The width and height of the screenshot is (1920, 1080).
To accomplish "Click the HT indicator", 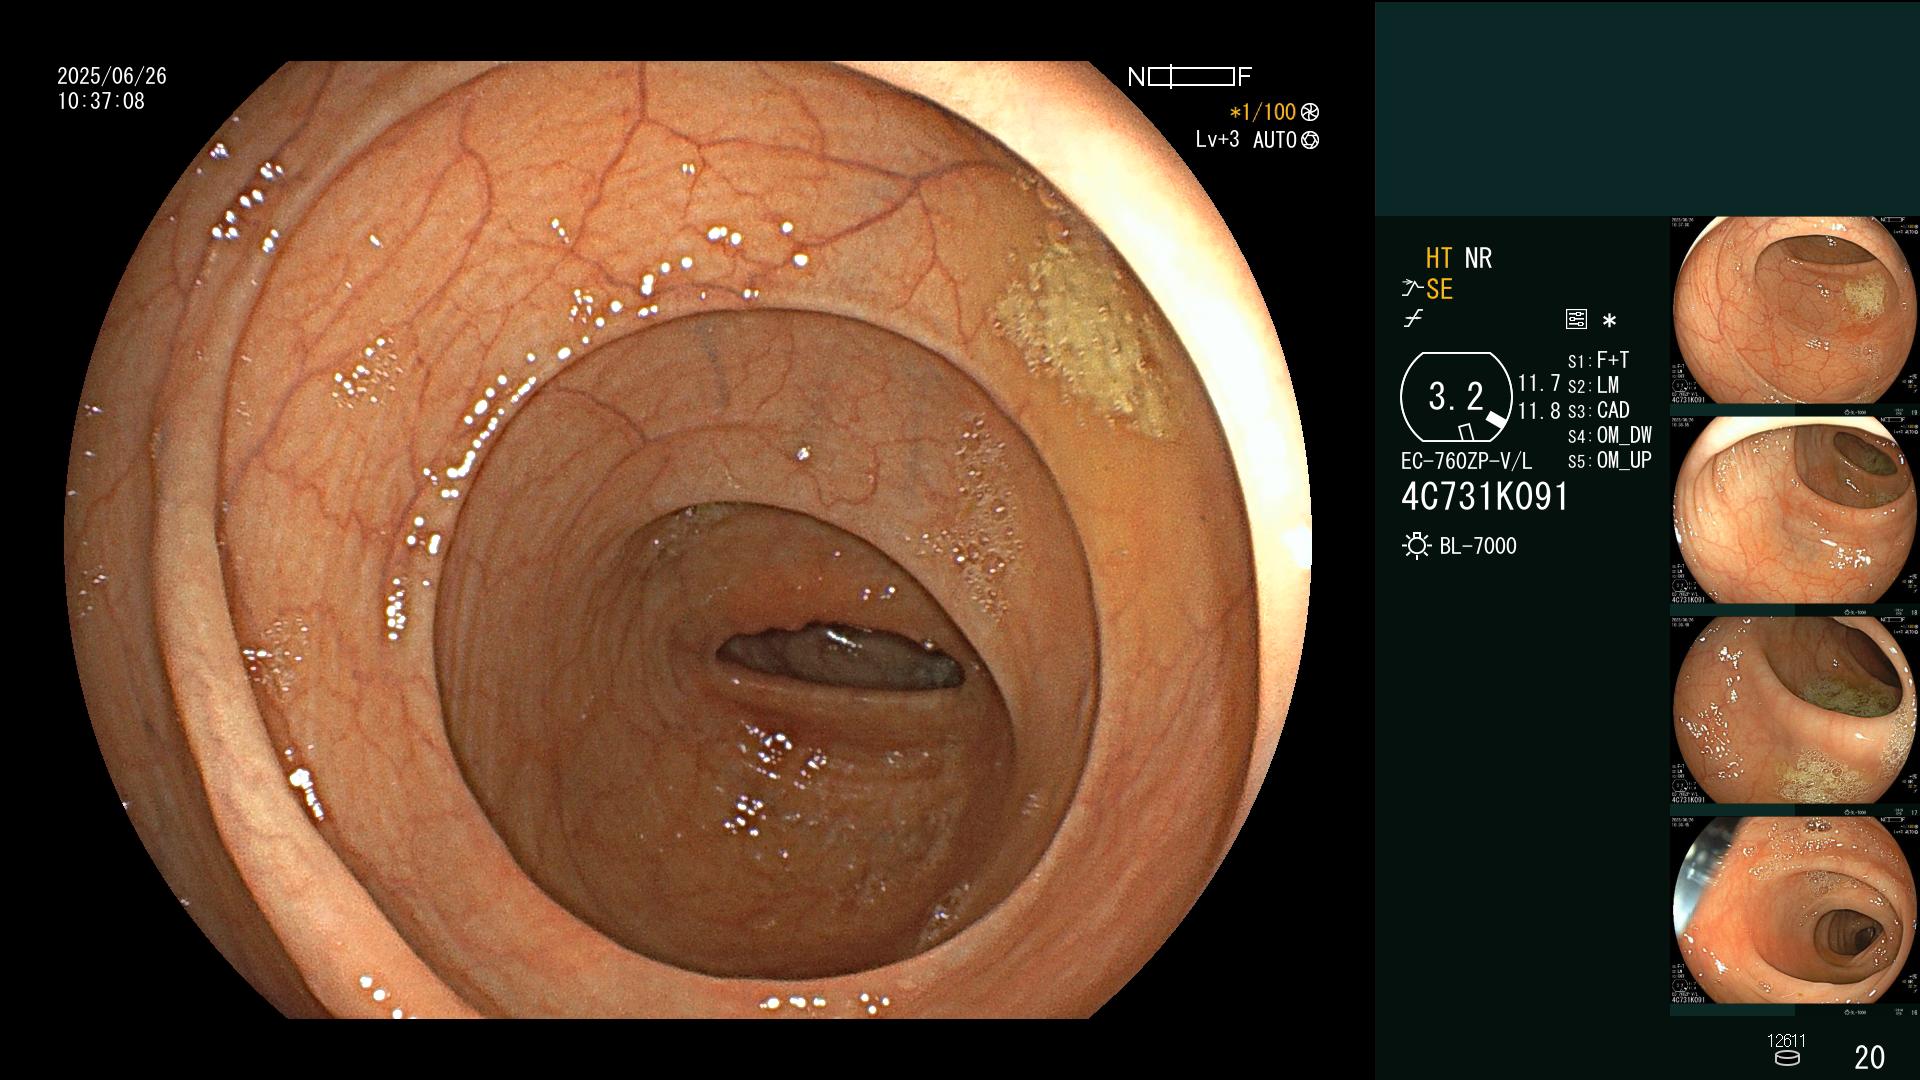I will click(1438, 258).
